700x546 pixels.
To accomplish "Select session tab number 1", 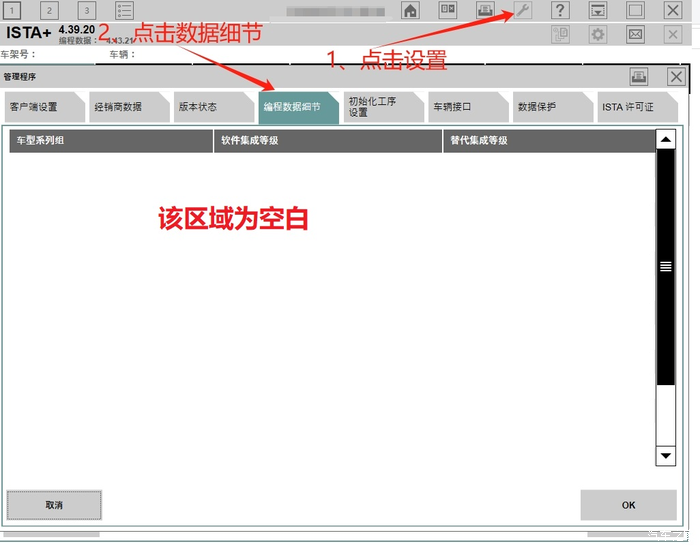I will click(x=13, y=10).
